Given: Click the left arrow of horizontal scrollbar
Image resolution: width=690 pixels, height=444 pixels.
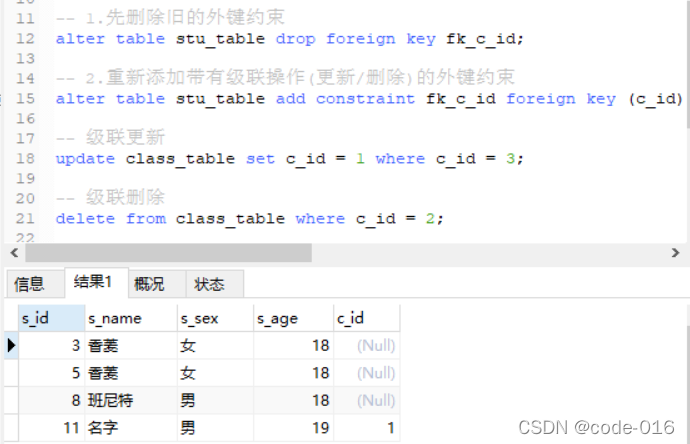Looking at the screenshot, I should tap(14, 253).
